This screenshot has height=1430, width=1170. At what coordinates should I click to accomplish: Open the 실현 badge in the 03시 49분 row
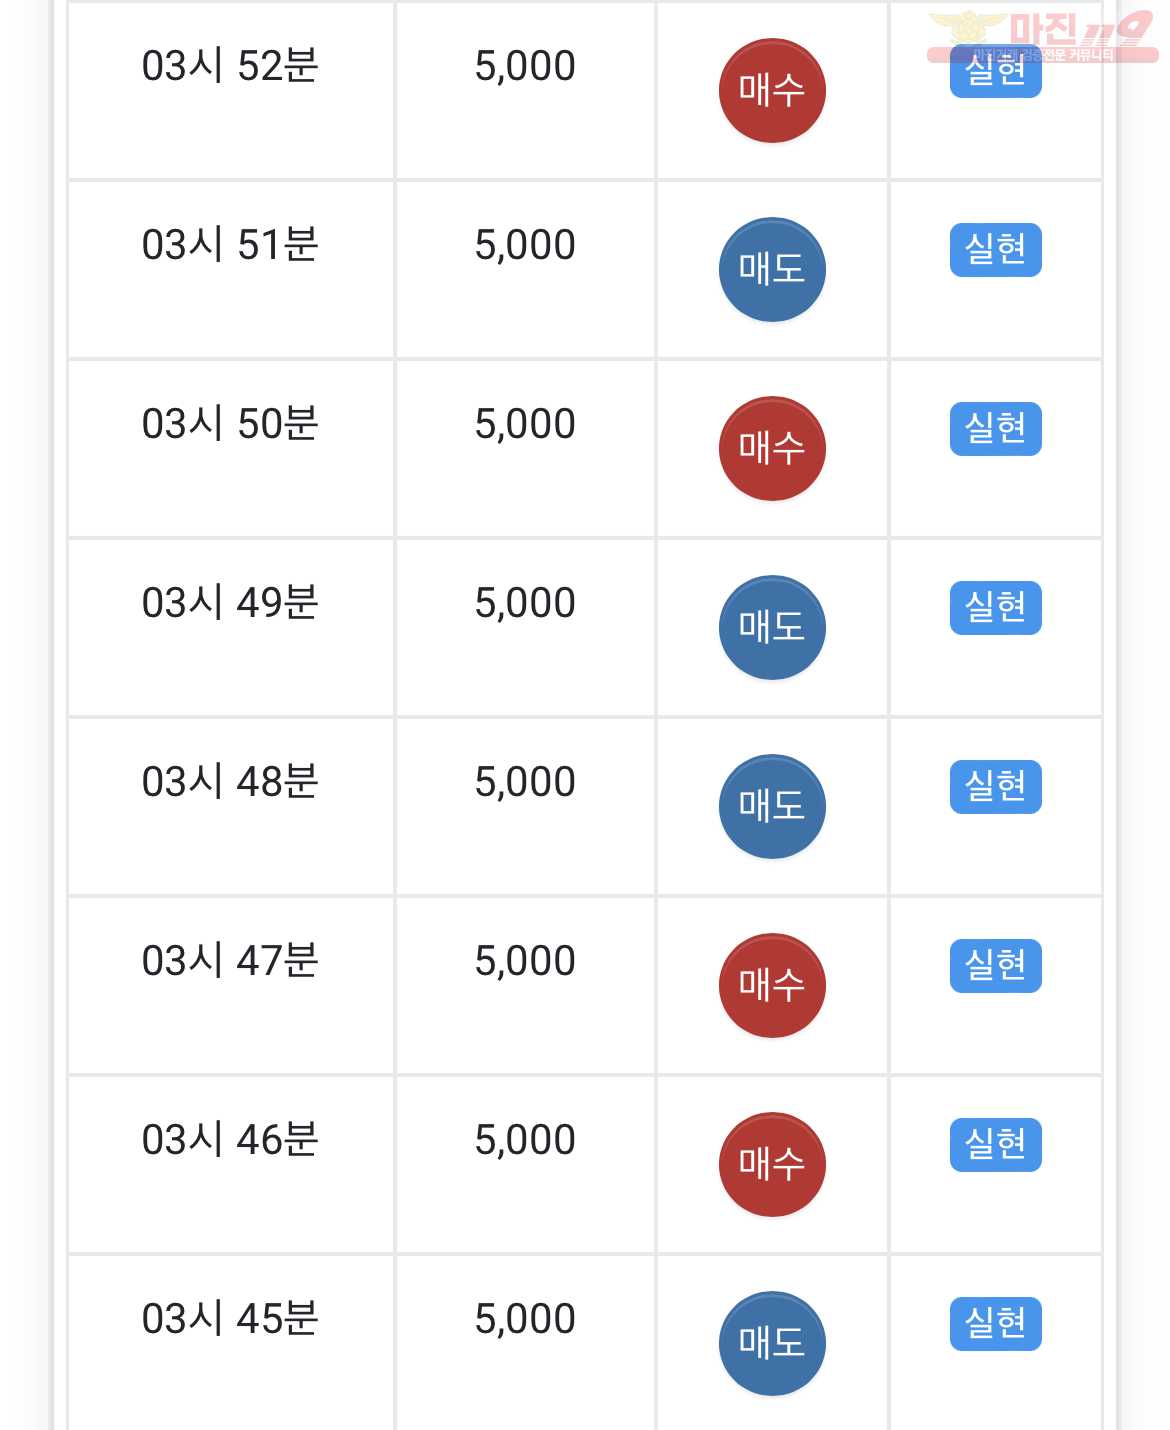click(996, 608)
